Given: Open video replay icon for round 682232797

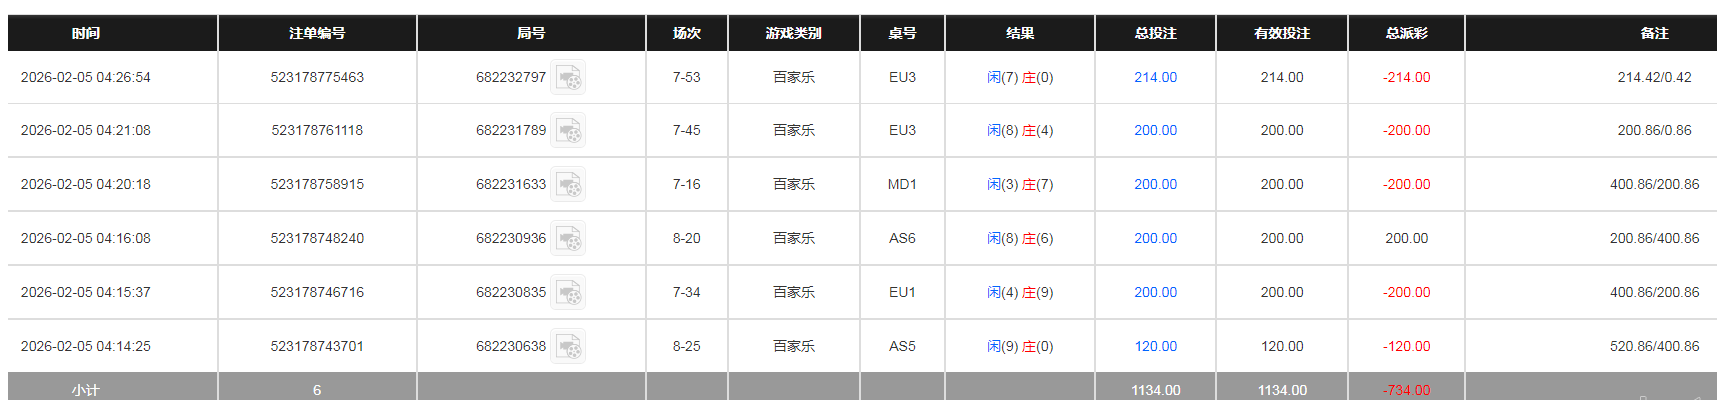Looking at the screenshot, I should pos(568,77).
